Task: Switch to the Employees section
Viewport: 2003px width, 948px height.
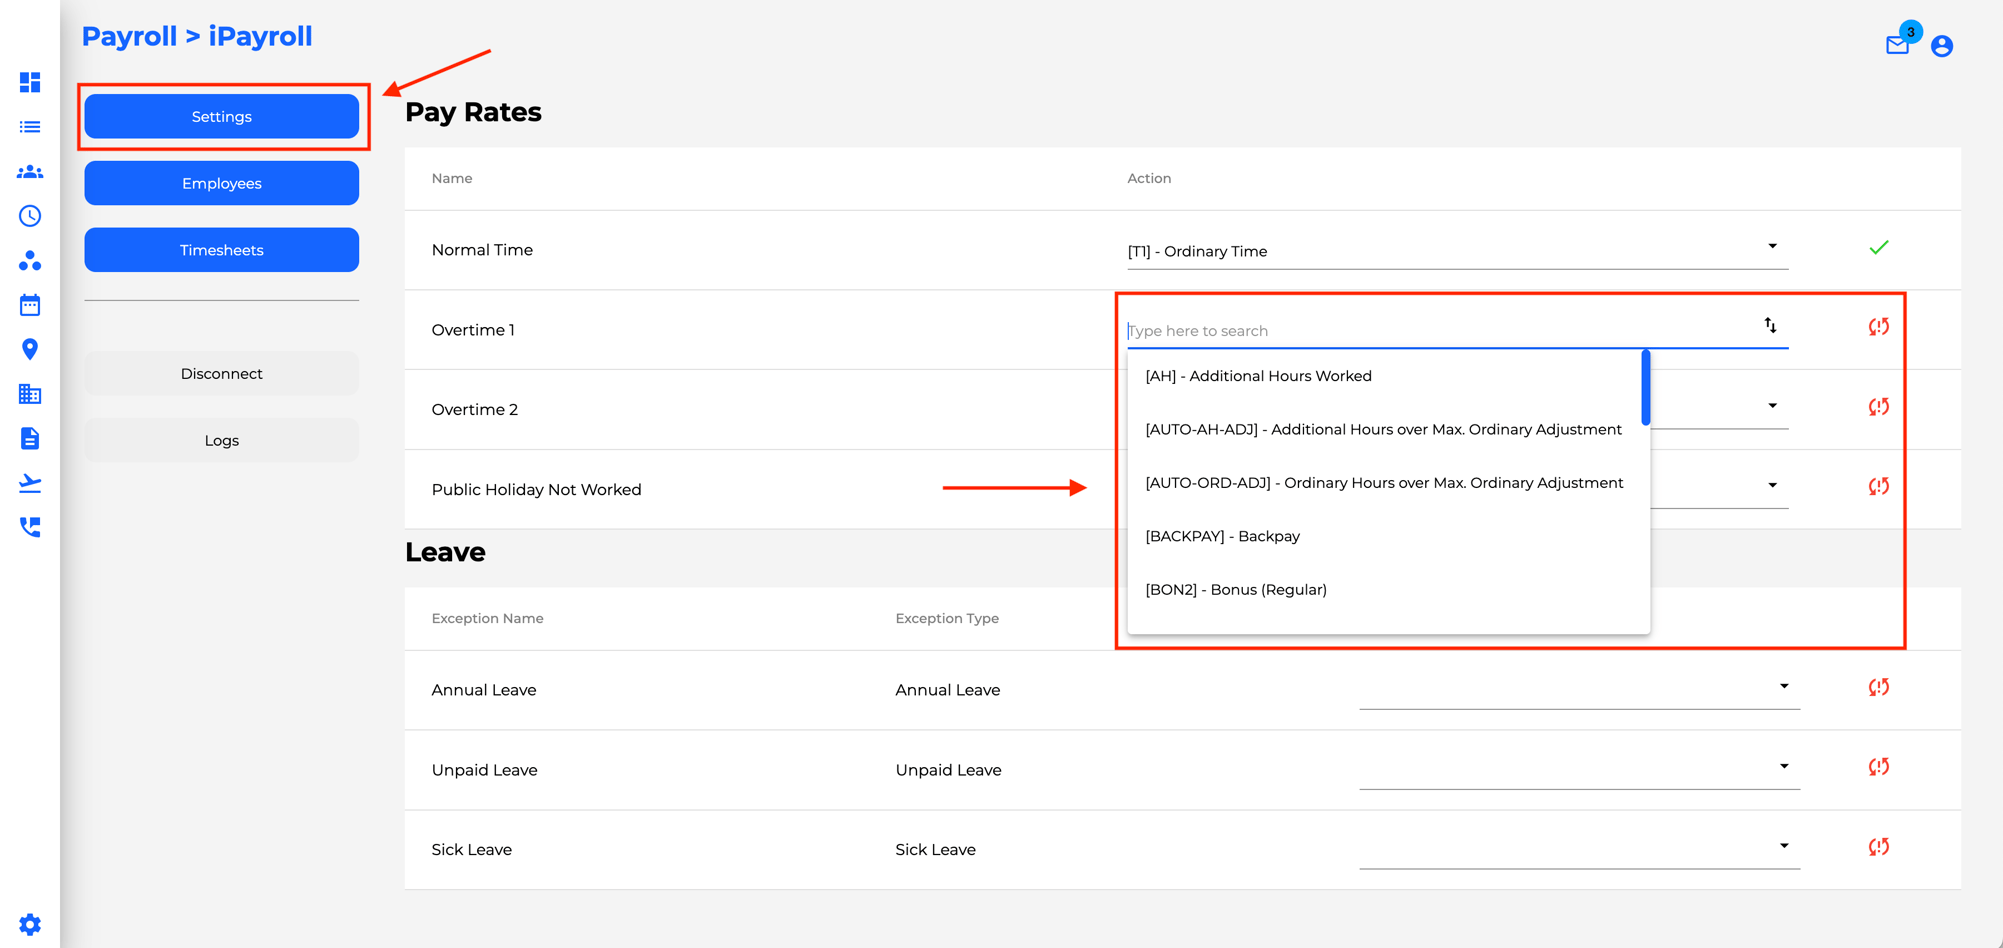Action: [221, 183]
